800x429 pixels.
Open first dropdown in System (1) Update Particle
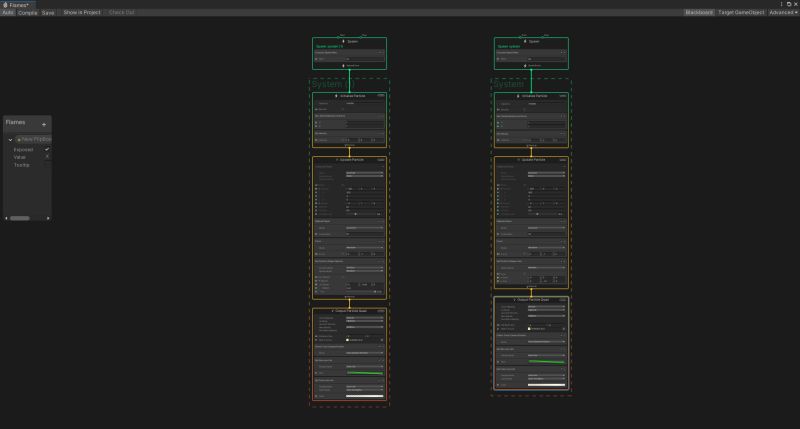(365, 173)
